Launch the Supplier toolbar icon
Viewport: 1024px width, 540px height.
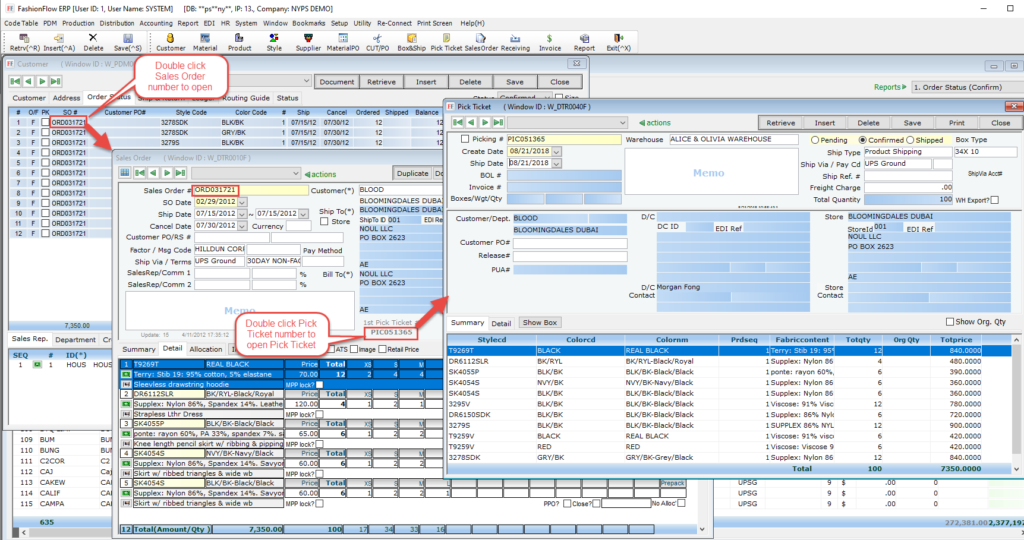tap(308, 39)
